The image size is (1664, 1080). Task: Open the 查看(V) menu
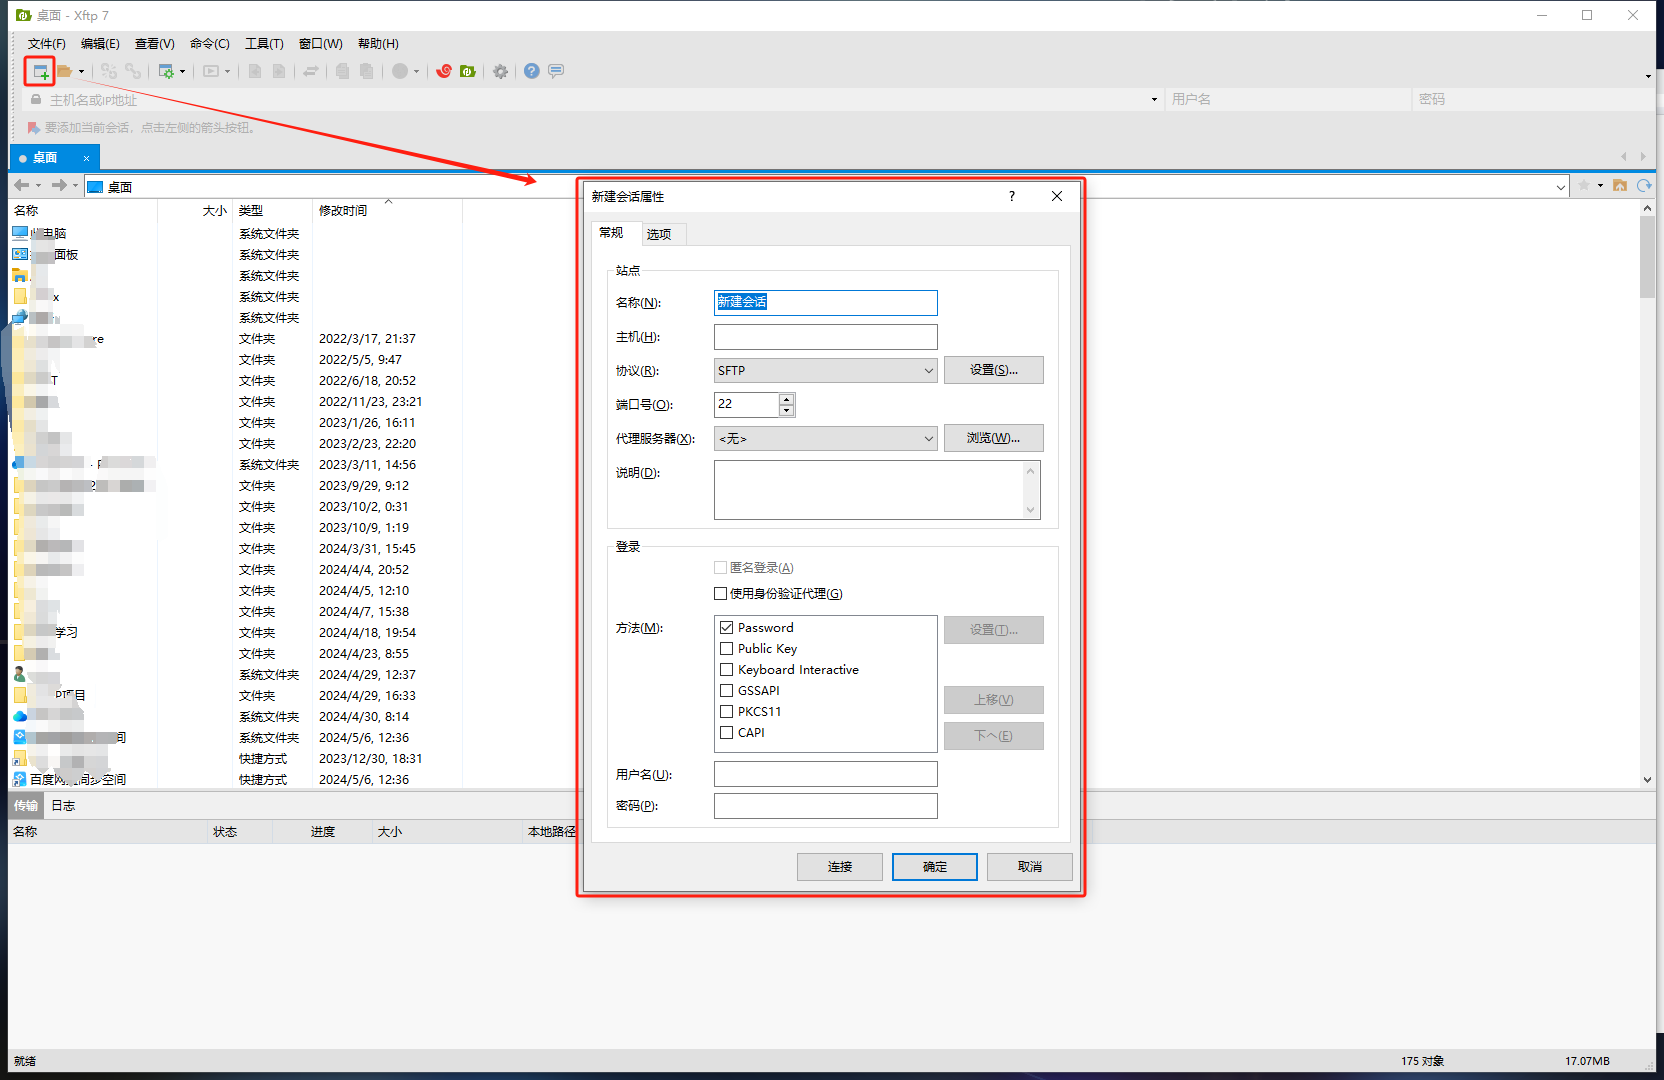pyautogui.click(x=155, y=44)
